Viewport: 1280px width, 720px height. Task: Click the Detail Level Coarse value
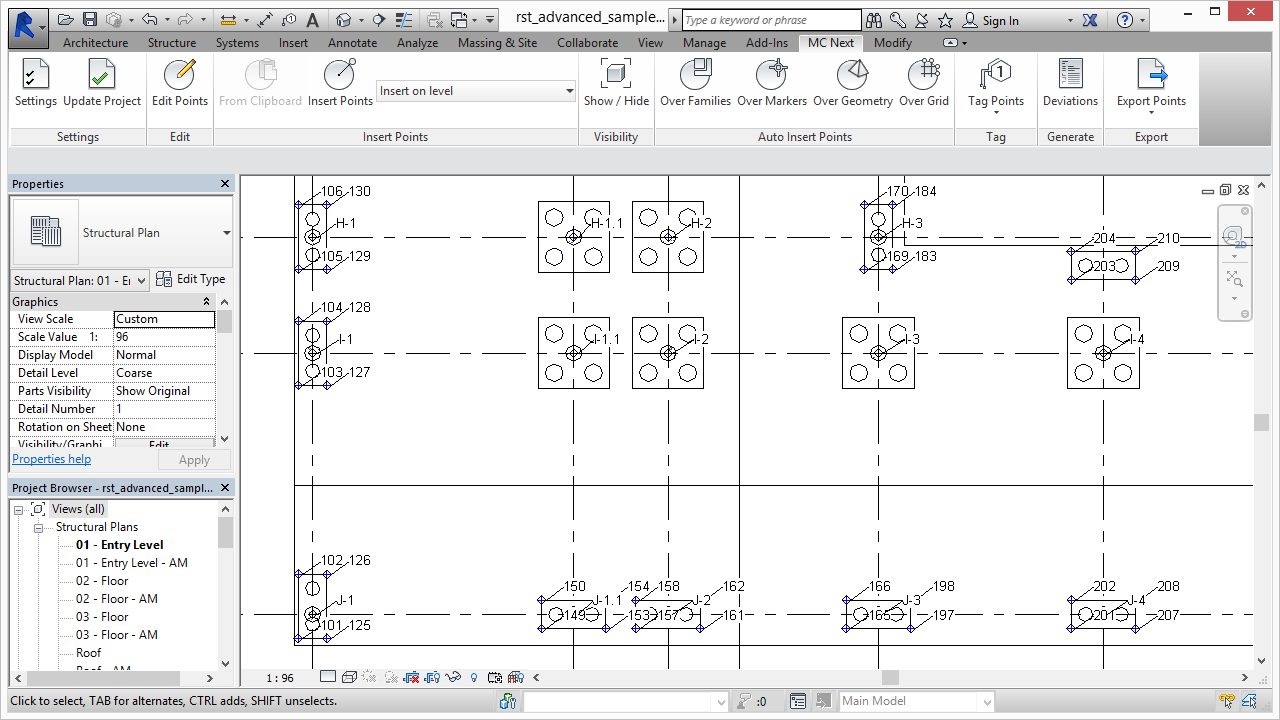pyautogui.click(x=164, y=373)
